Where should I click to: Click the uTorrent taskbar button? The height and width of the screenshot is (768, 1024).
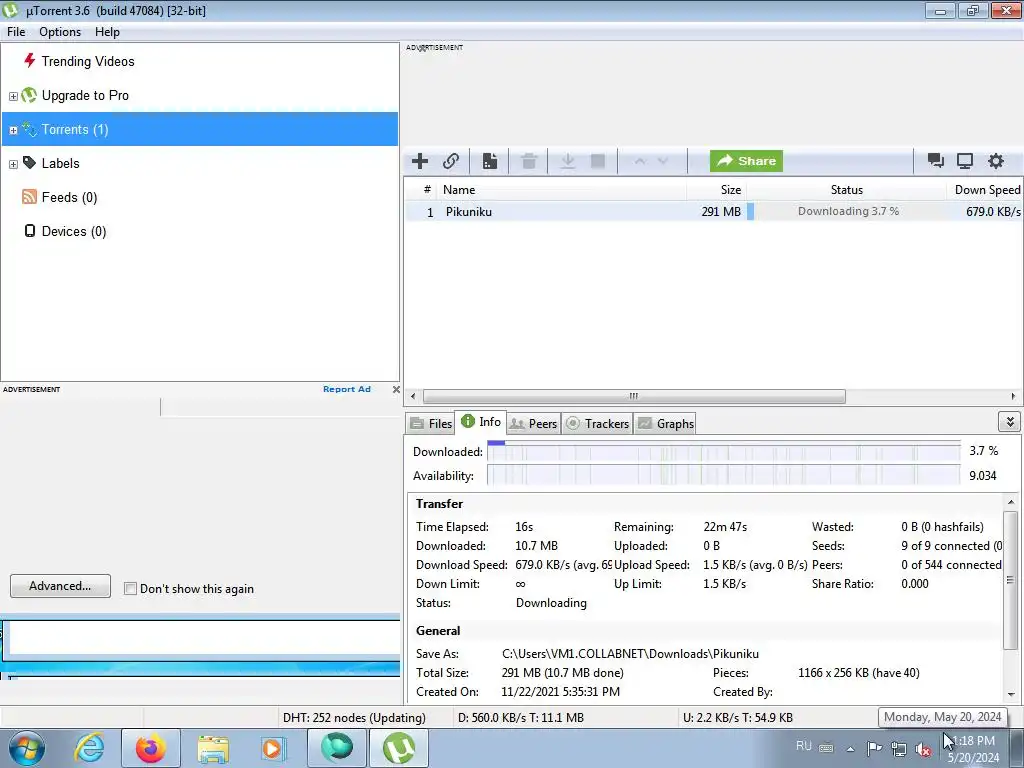click(x=399, y=748)
